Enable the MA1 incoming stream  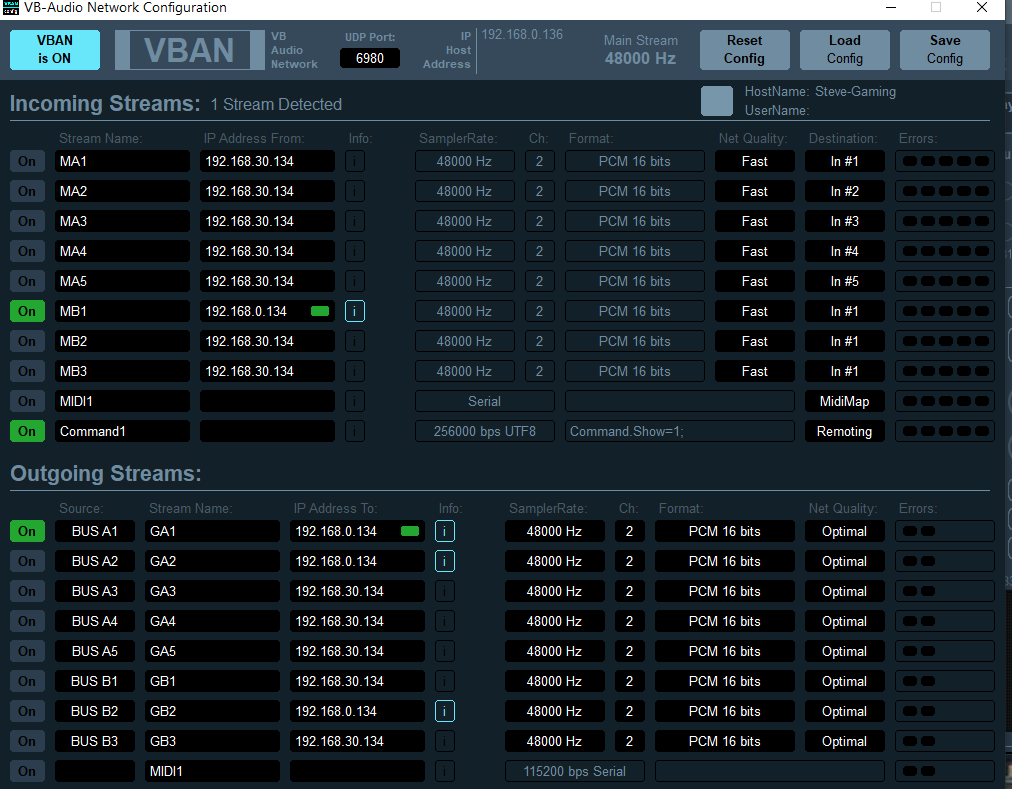27,161
